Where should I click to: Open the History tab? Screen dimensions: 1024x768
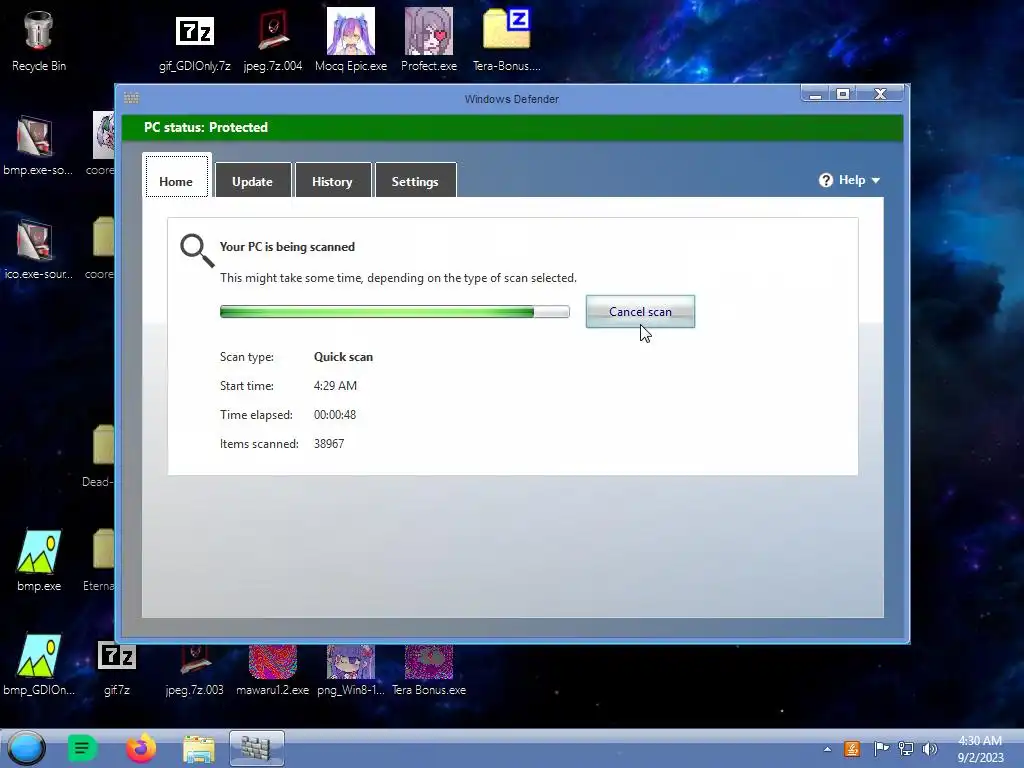pos(332,181)
